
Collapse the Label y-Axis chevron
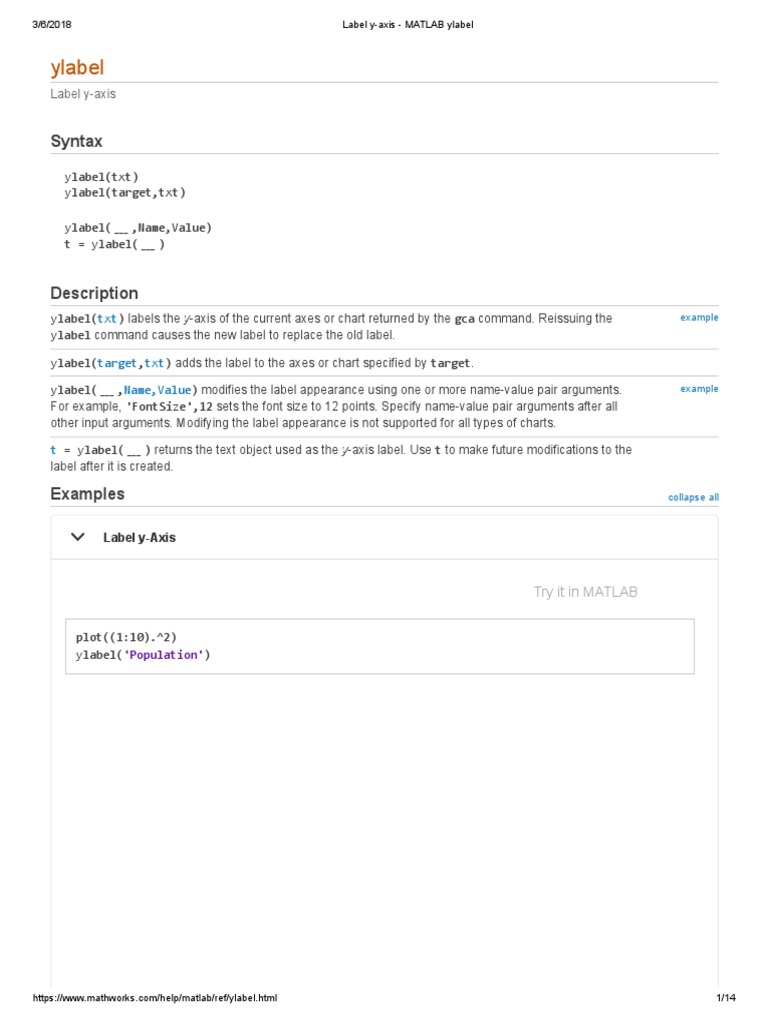point(78,537)
